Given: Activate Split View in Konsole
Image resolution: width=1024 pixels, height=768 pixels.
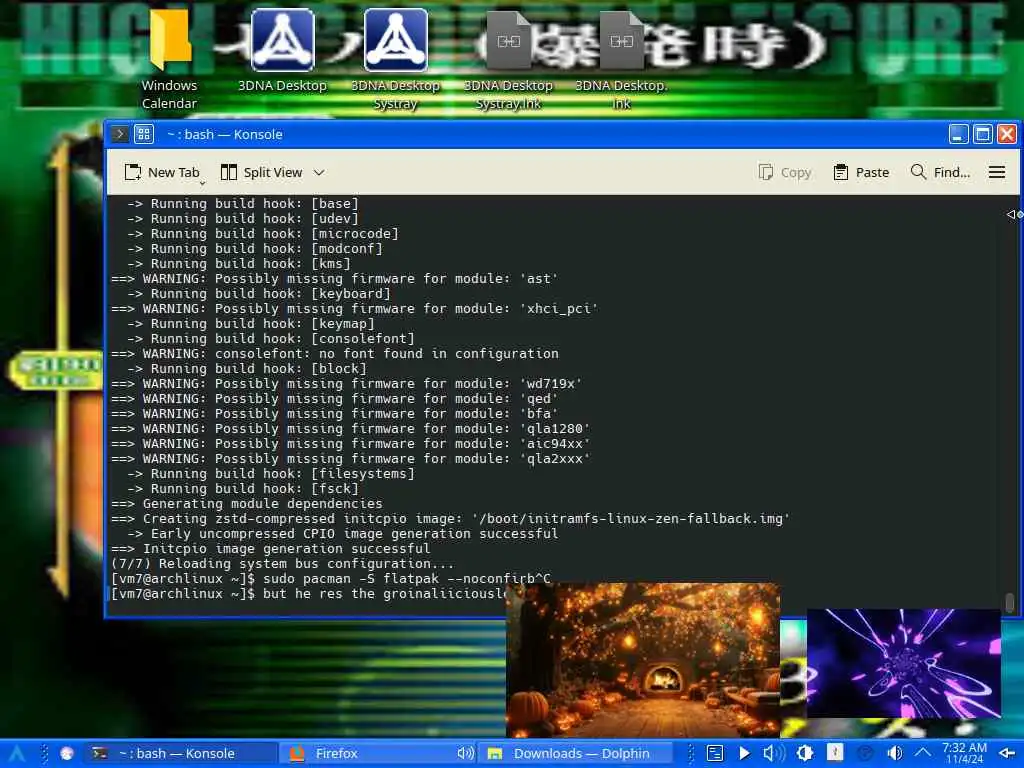Looking at the screenshot, I should pos(262,172).
